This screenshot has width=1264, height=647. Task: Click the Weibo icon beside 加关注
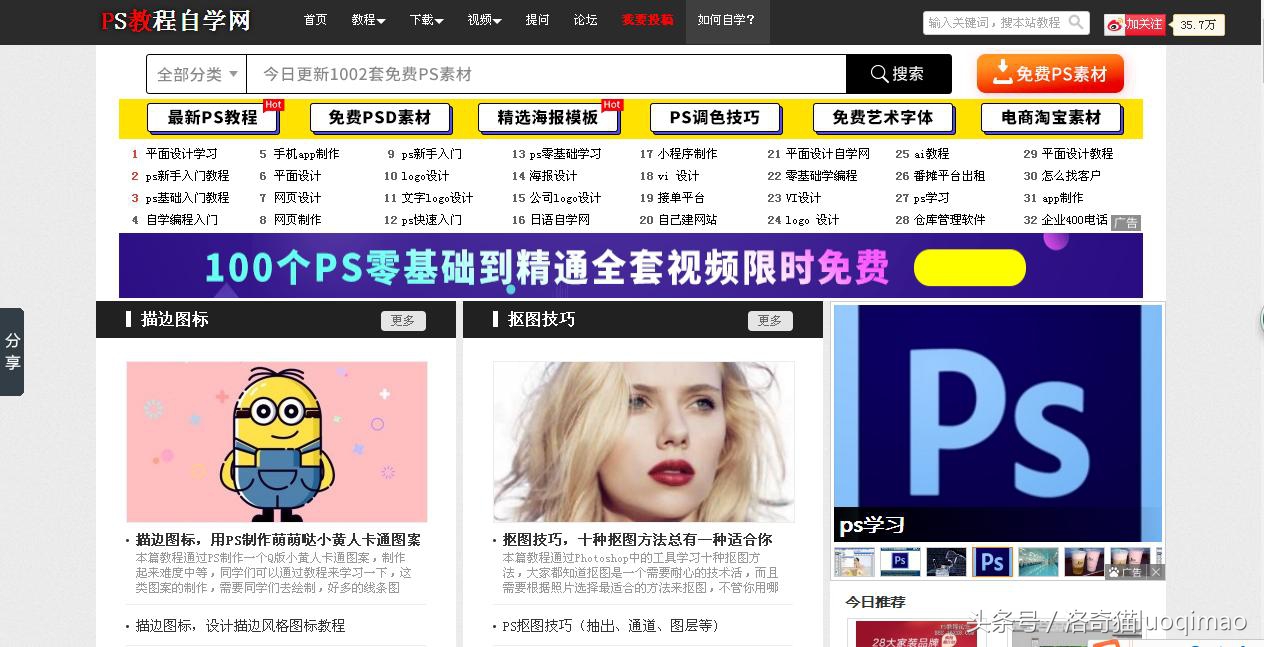click(1113, 25)
